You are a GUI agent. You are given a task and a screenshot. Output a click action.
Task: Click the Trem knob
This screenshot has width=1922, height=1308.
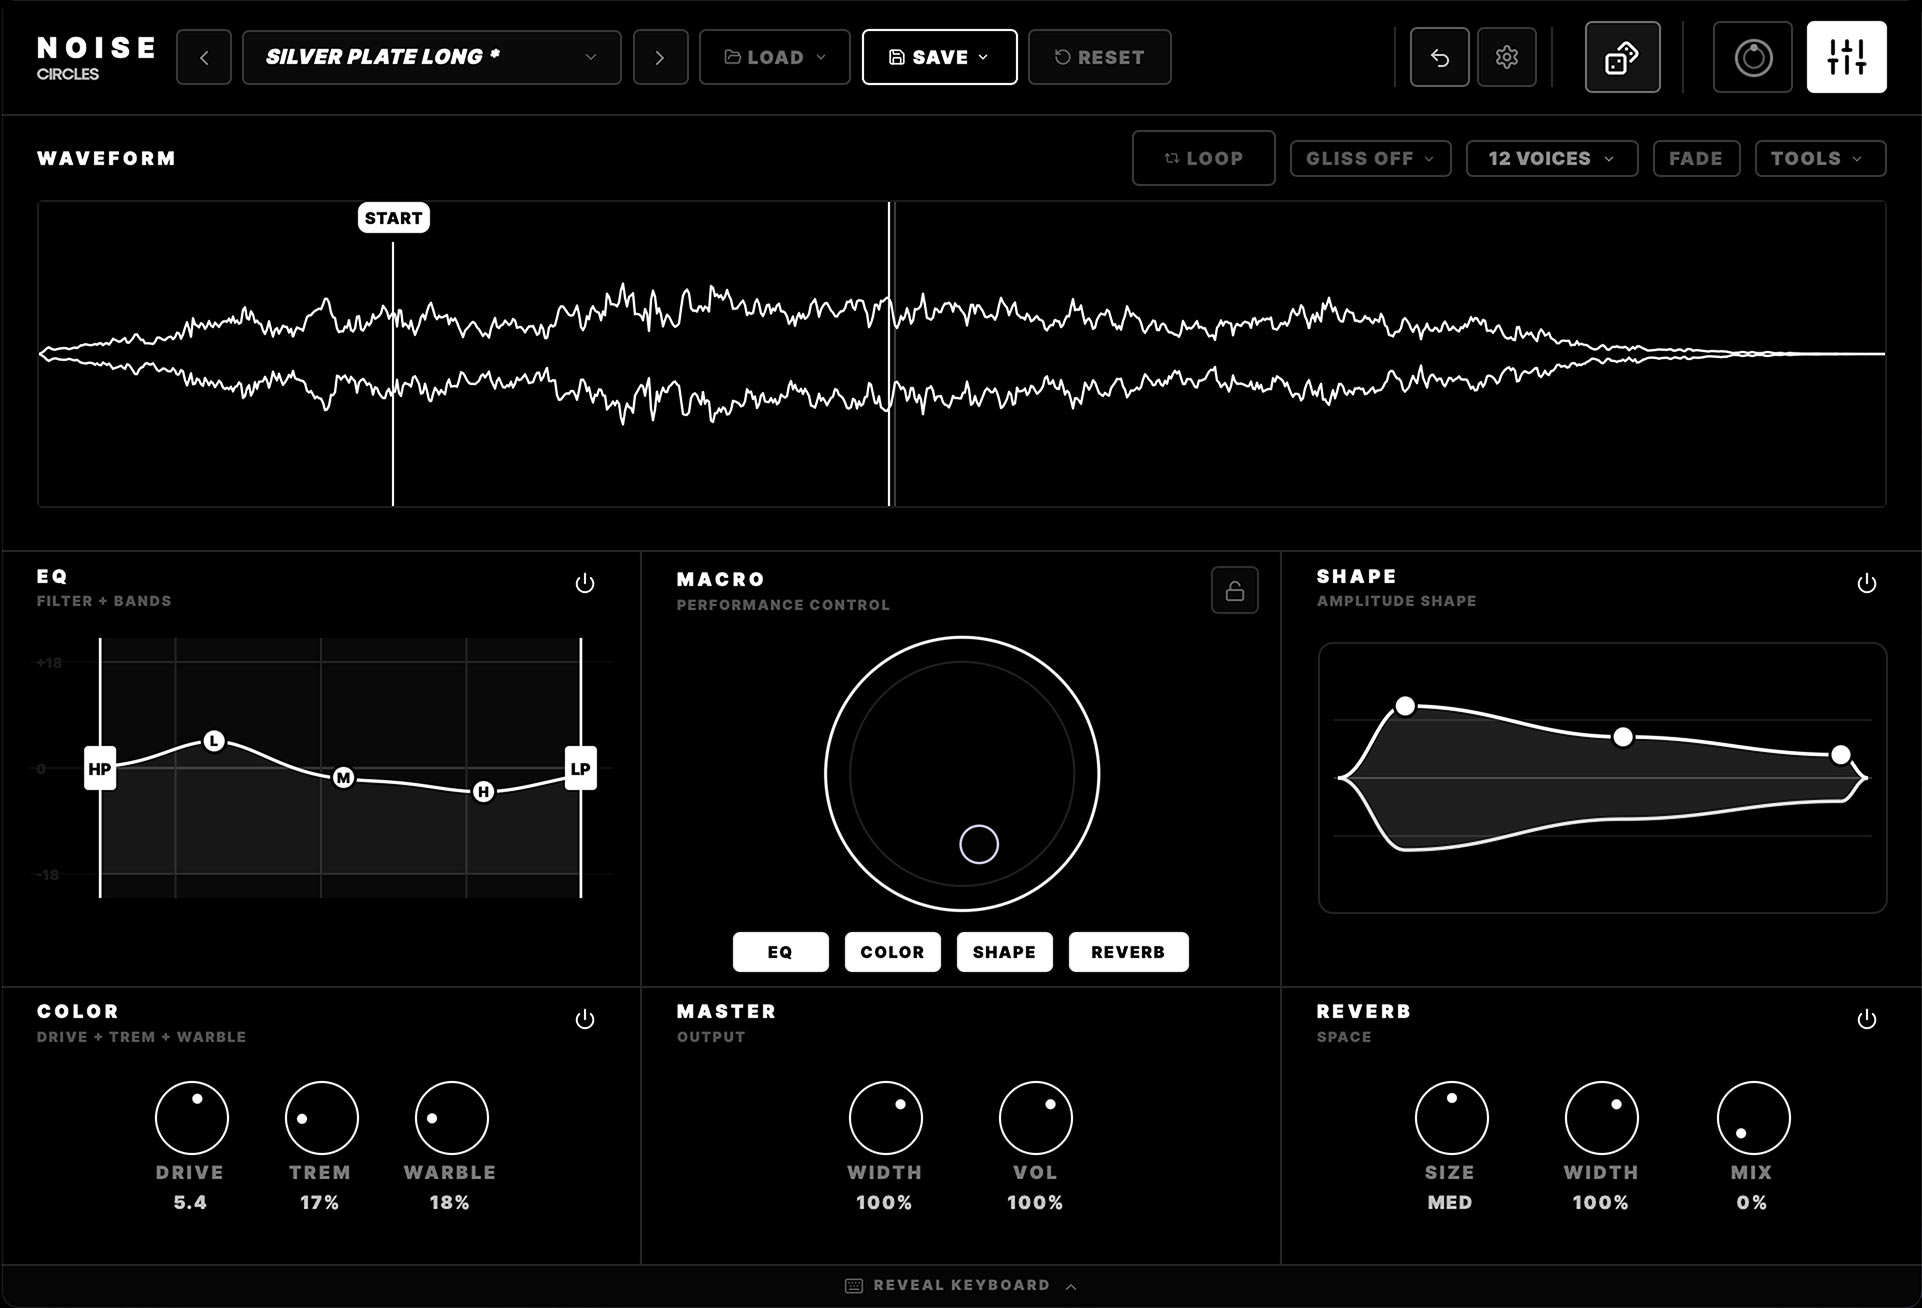(x=321, y=1117)
